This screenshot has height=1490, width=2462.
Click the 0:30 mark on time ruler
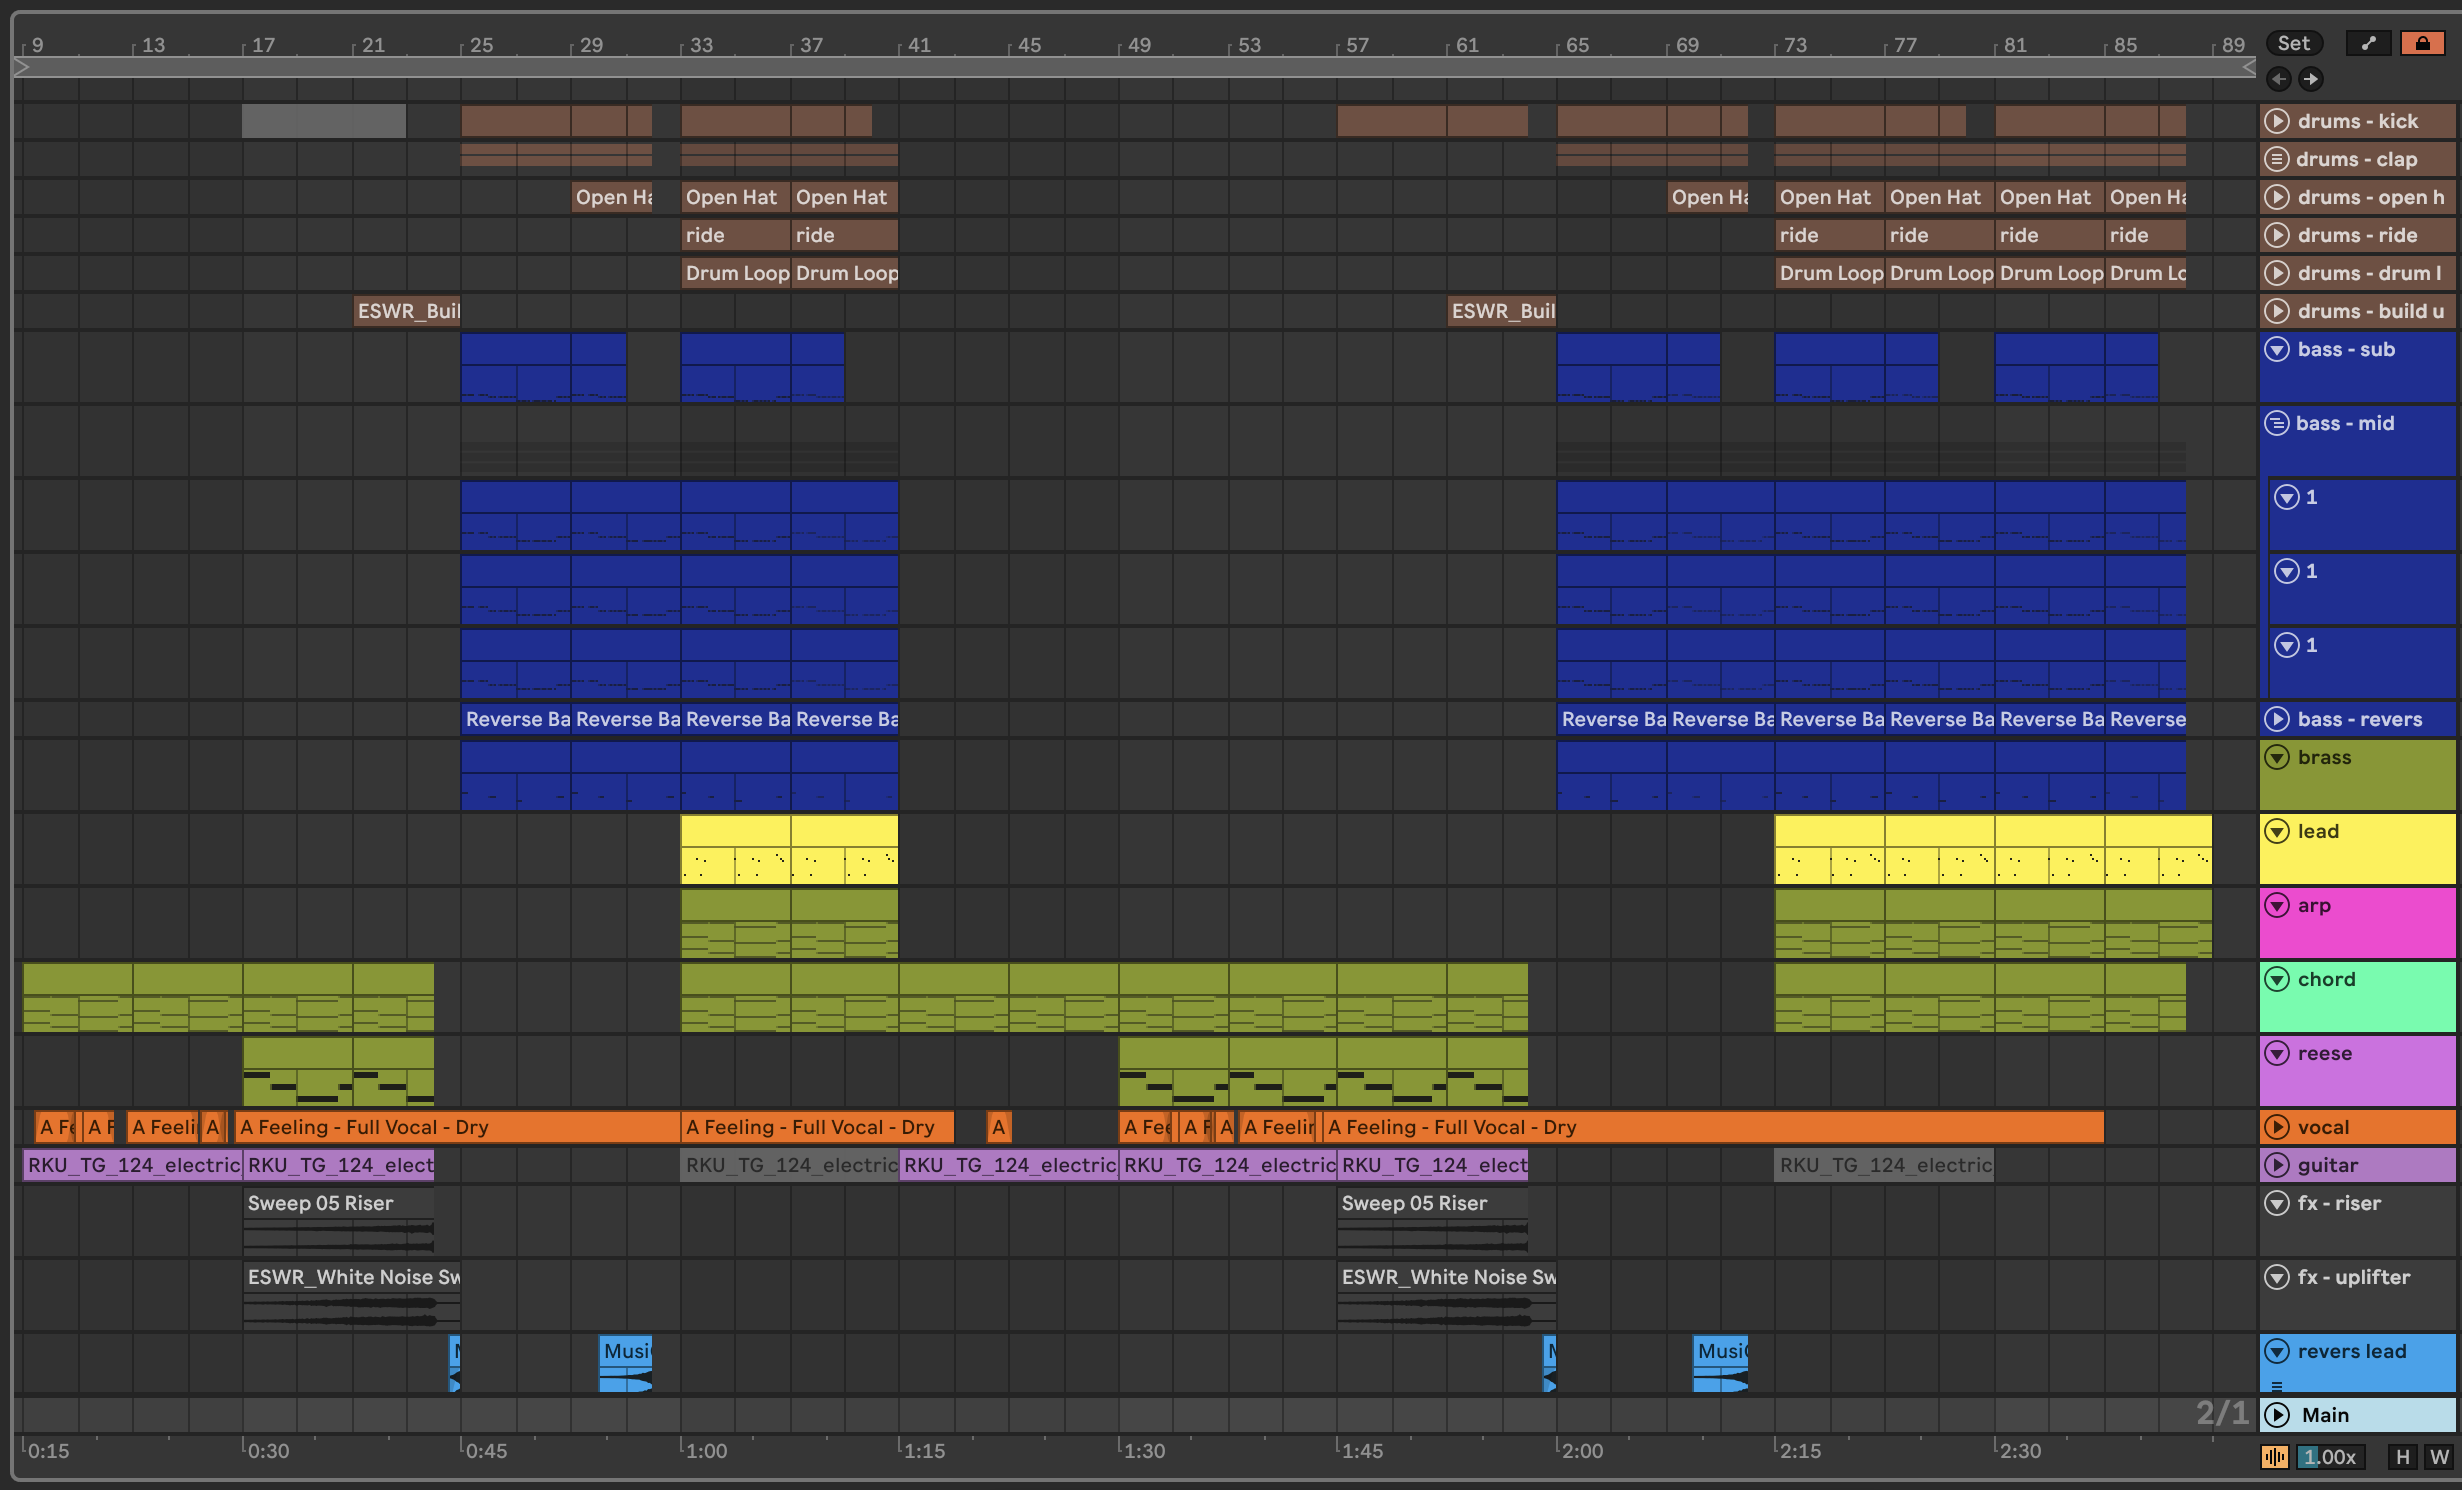[267, 1451]
